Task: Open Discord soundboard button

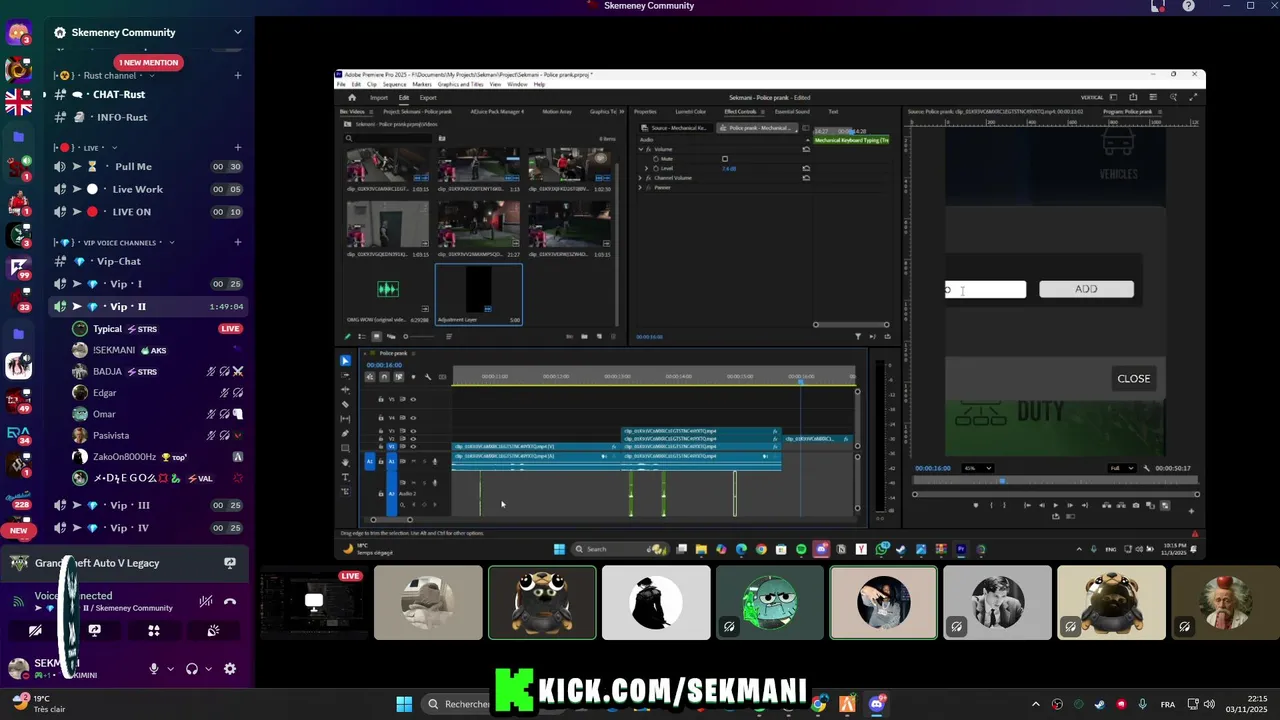Action: click(x=213, y=630)
